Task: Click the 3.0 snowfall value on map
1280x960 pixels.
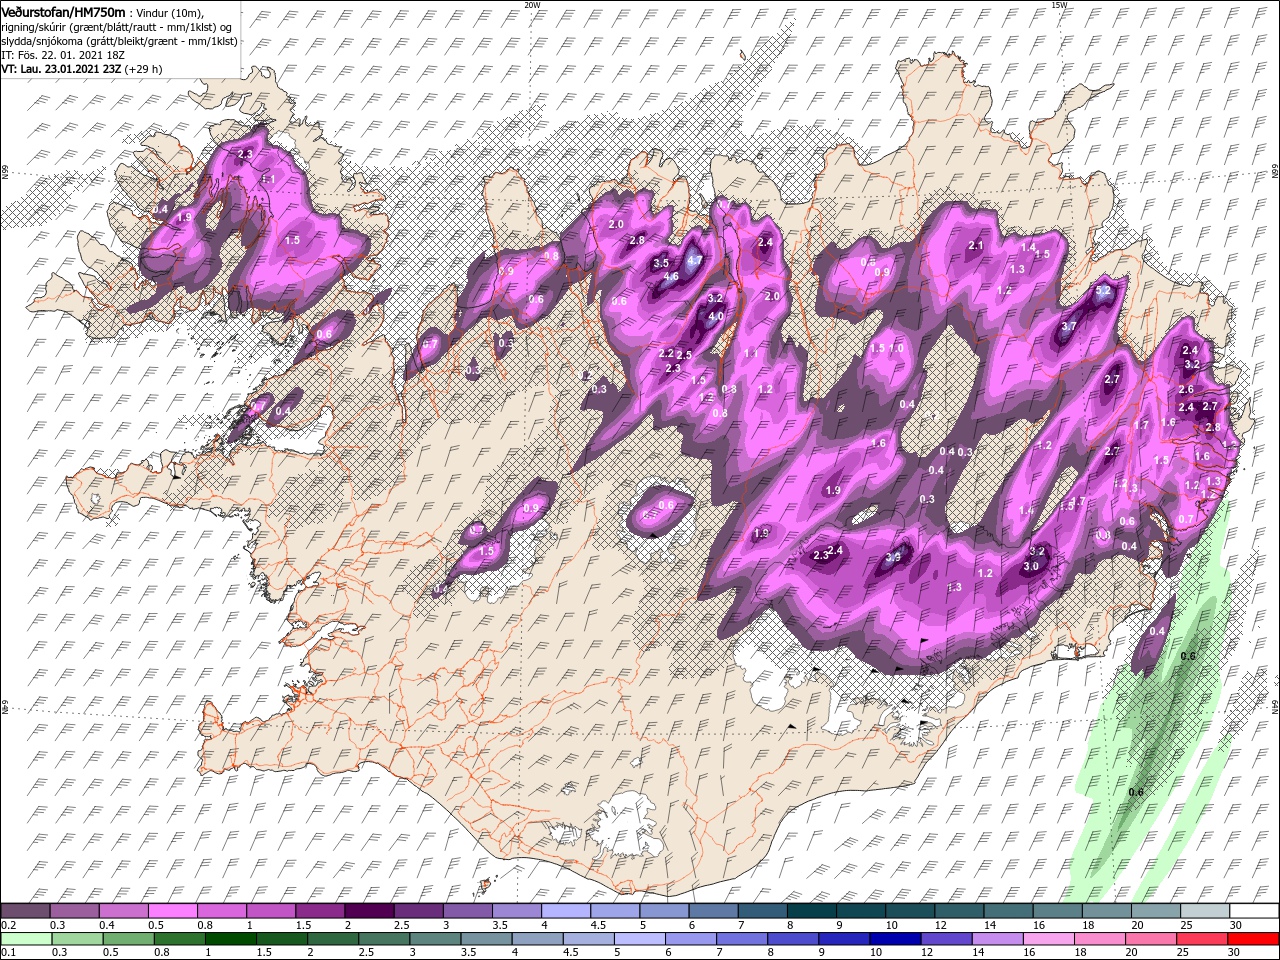Action: (1032, 566)
